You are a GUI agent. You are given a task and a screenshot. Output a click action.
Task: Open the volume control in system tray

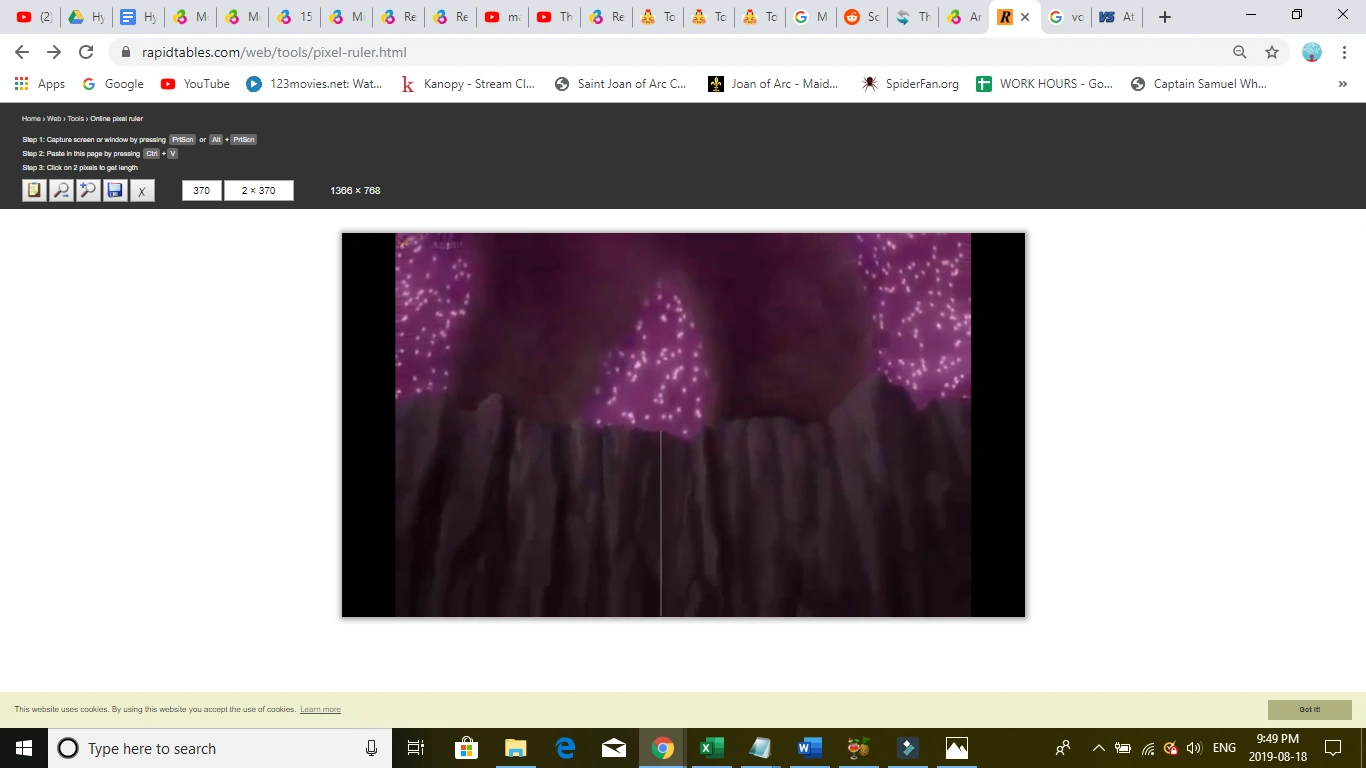tap(1194, 748)
